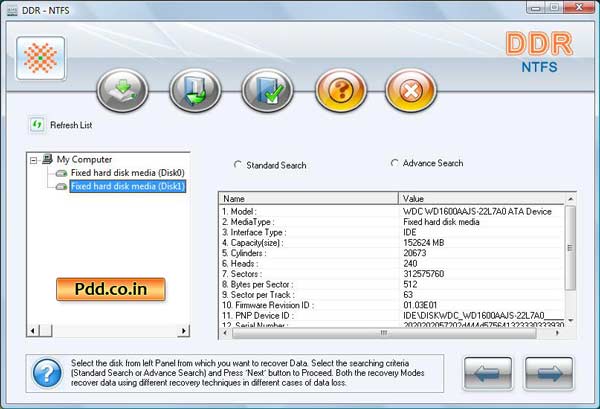
Task: Select Fixed hard disk media (Disk0)
Action: pyautogui.click(x=127, y=173)
